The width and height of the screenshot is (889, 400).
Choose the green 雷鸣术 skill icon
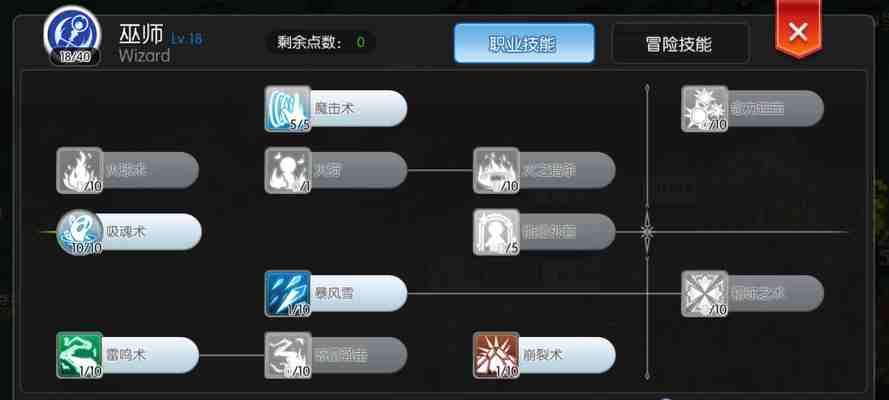tap(80, 355)
